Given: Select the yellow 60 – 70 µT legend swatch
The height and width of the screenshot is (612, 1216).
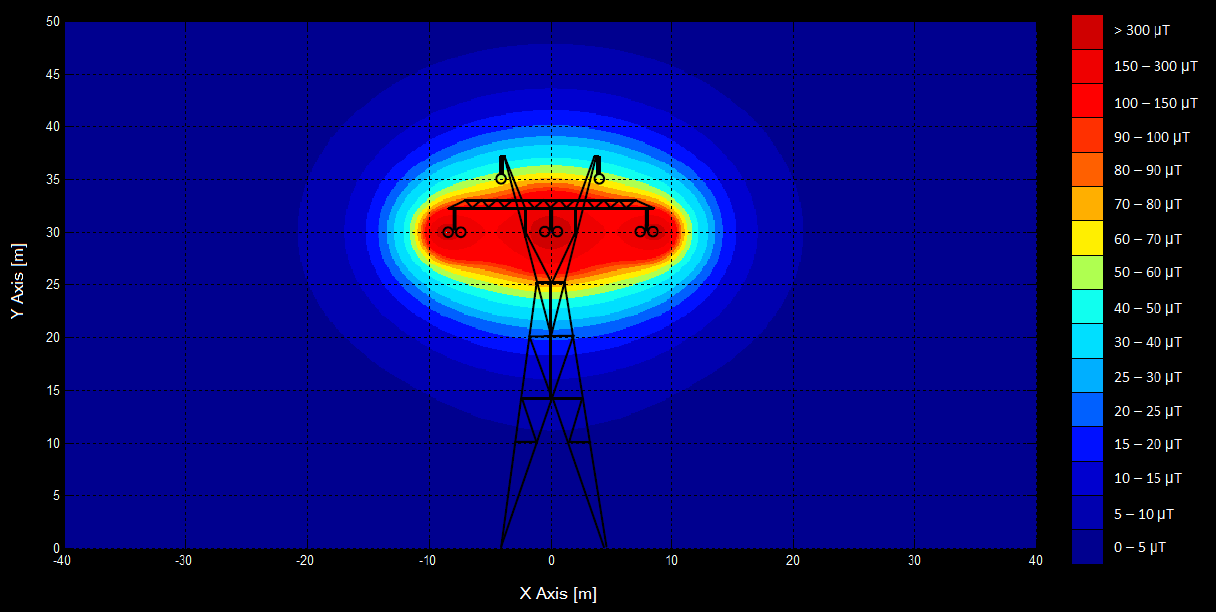Looking at the screenshot, I should (x=1088, y=239).
